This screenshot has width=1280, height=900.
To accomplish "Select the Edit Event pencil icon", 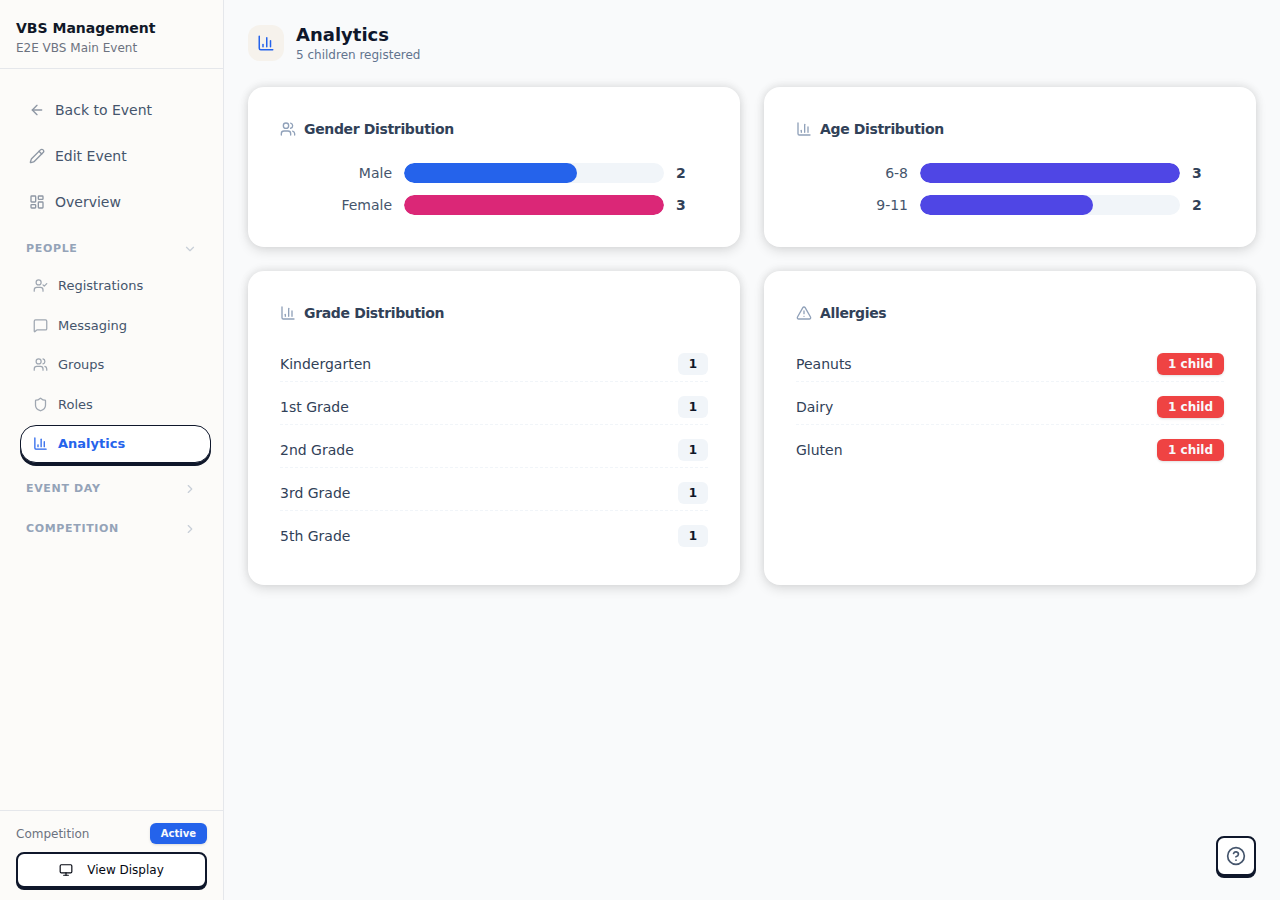I will (37, 155).
